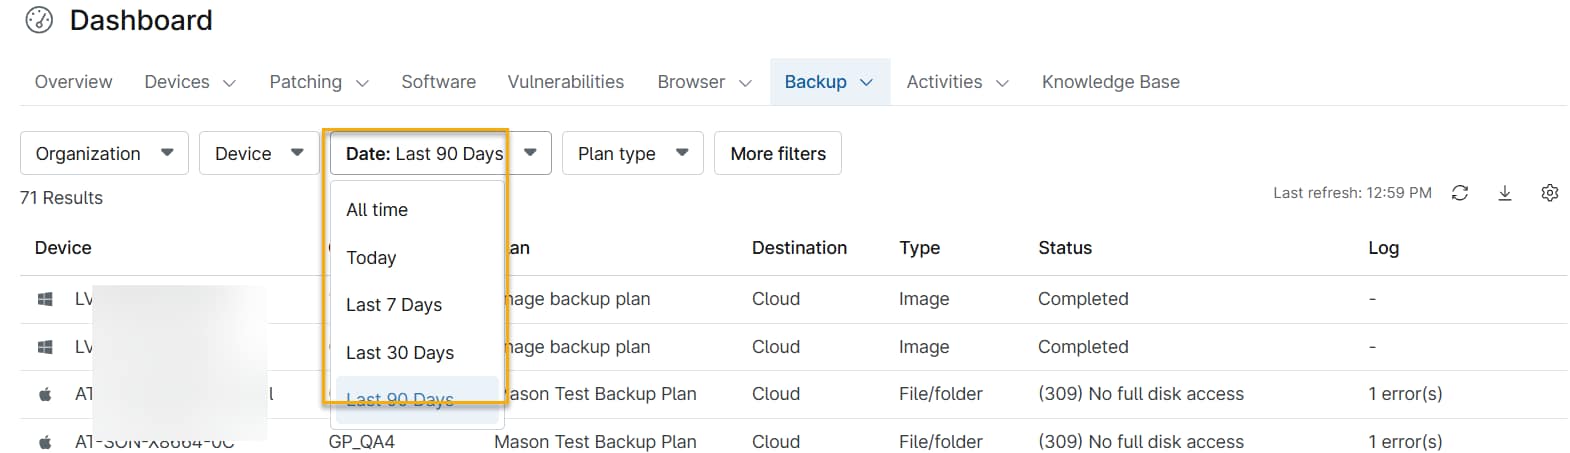Screen dimensions: 1570x453
Task: Open the Device filter dropdown
Action: pos(258,153)
